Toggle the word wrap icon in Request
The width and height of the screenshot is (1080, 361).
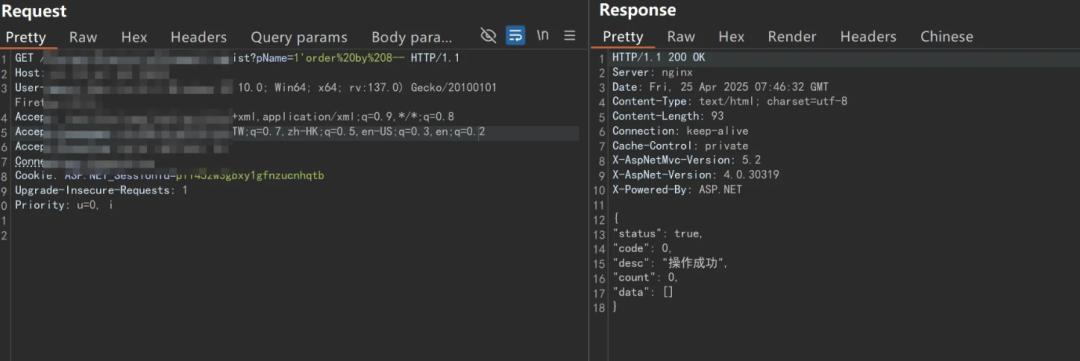(515, 36)
